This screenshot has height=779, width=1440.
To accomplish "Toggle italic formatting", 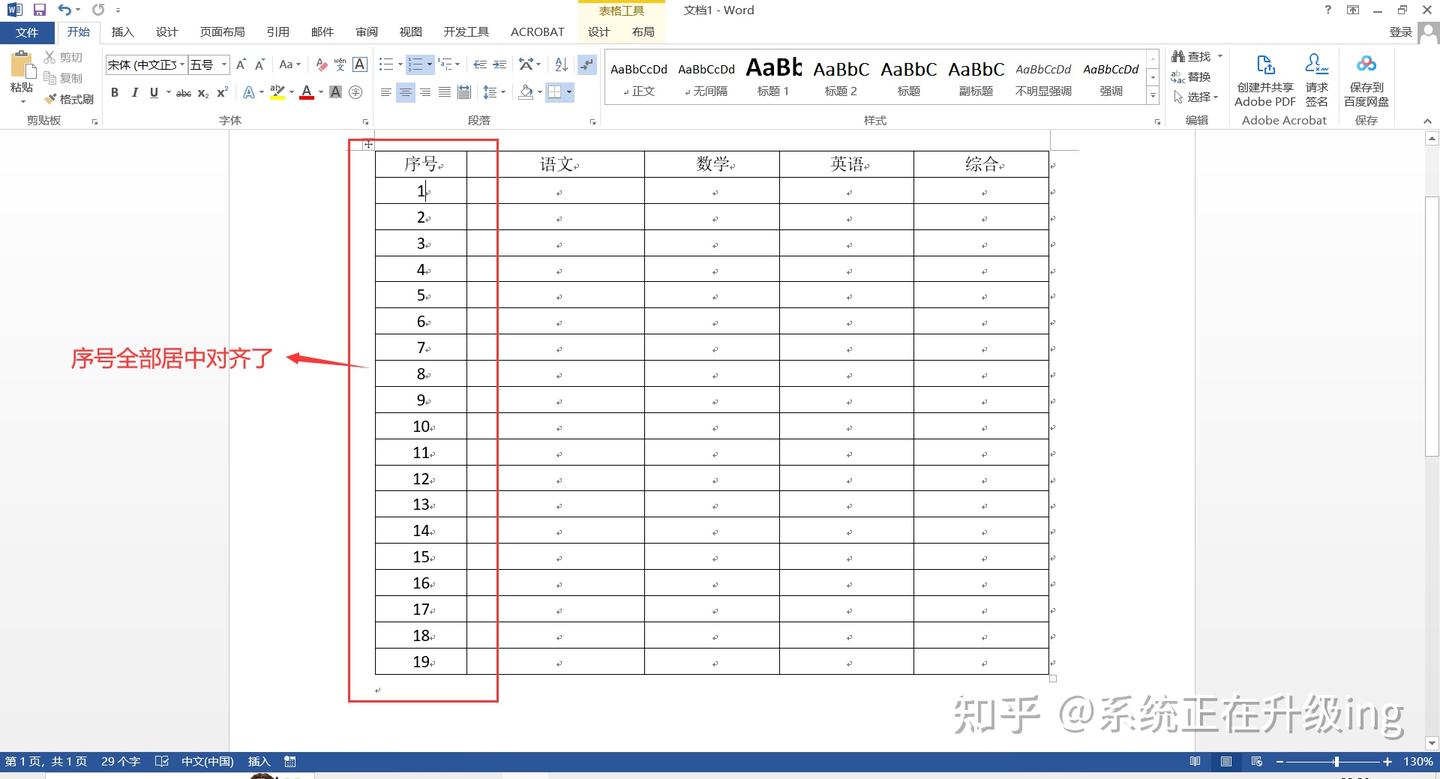I will 134,93.
